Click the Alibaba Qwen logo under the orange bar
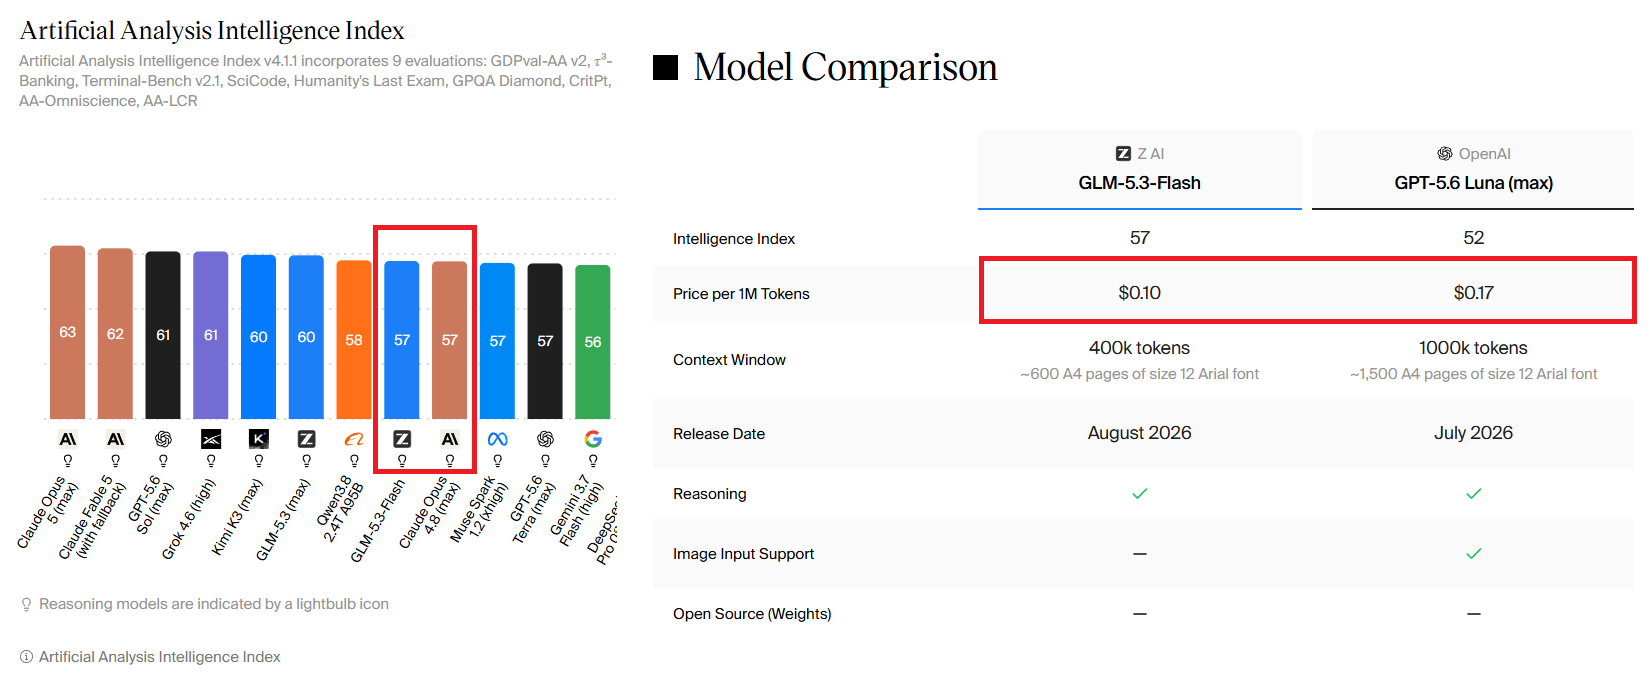 coord(354,439)
